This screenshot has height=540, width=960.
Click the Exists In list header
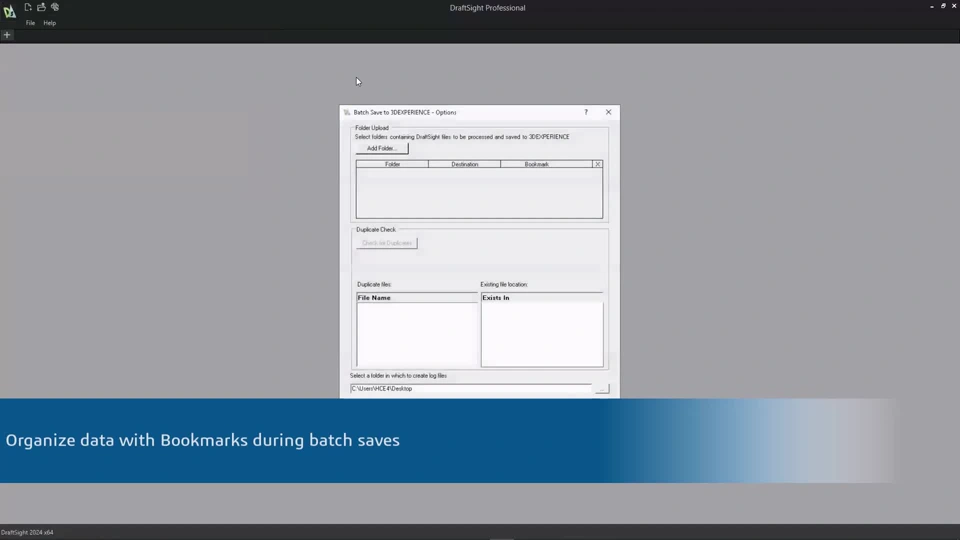[542, 298]
